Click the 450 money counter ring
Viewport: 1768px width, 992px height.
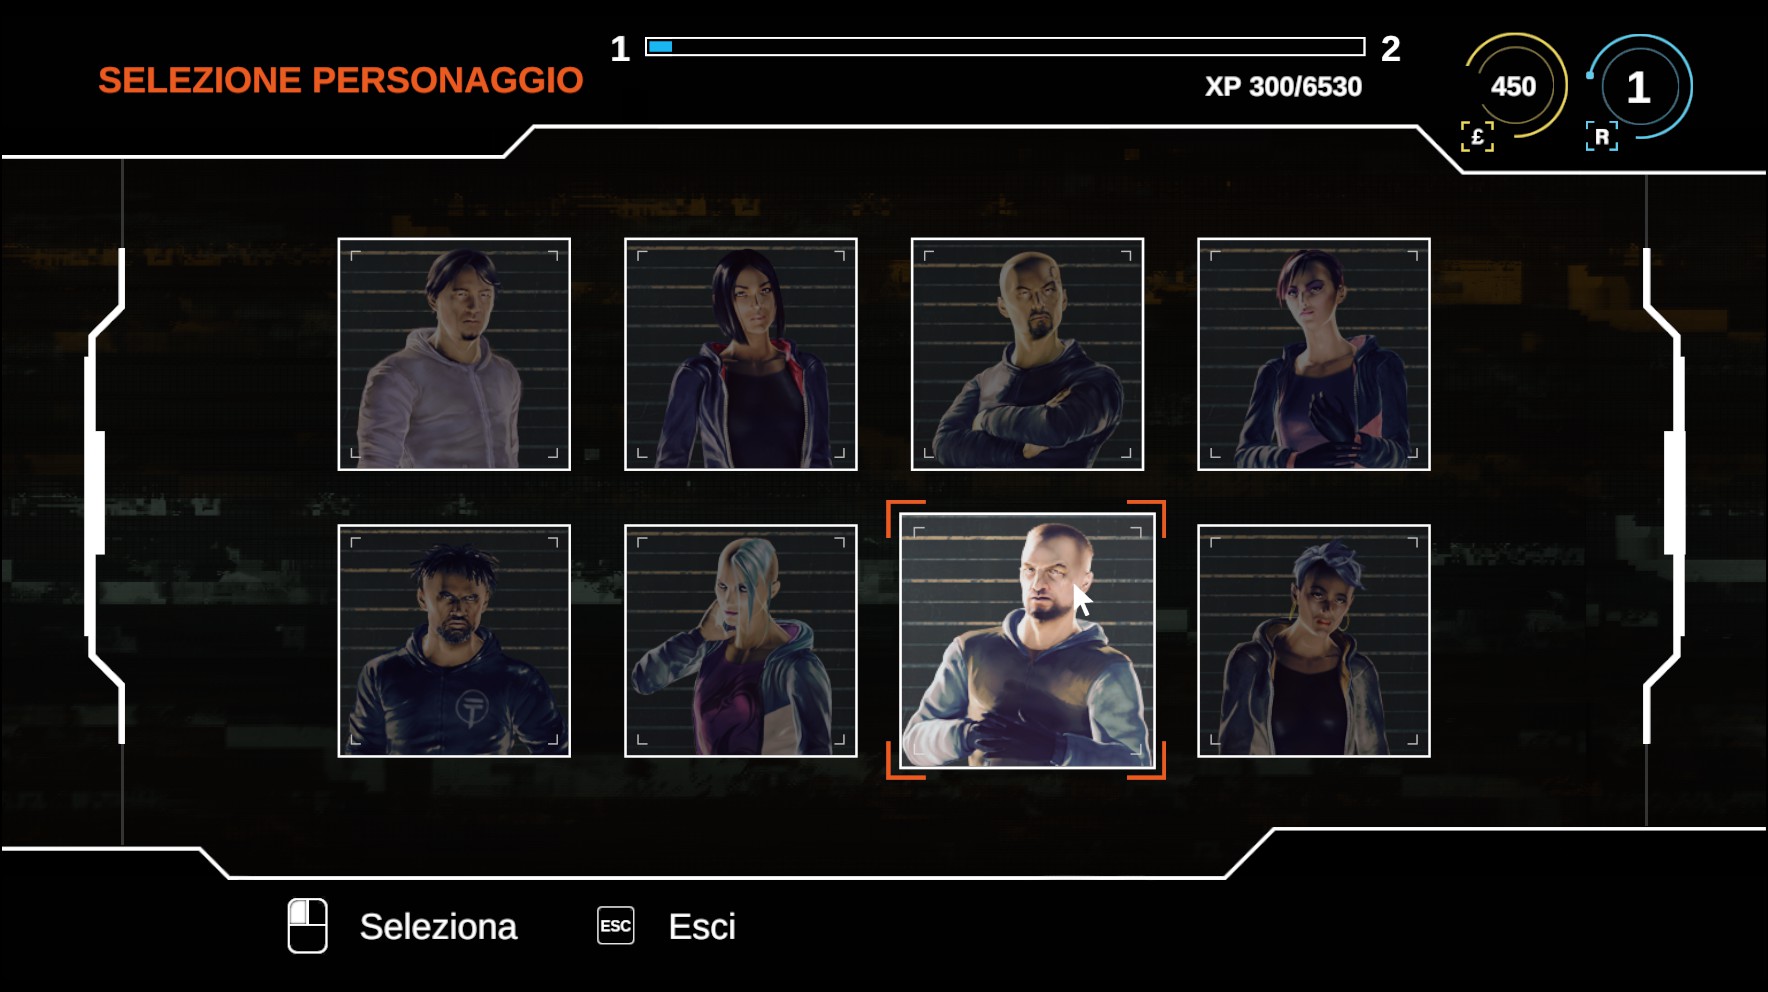click(x=1515, y=86)
